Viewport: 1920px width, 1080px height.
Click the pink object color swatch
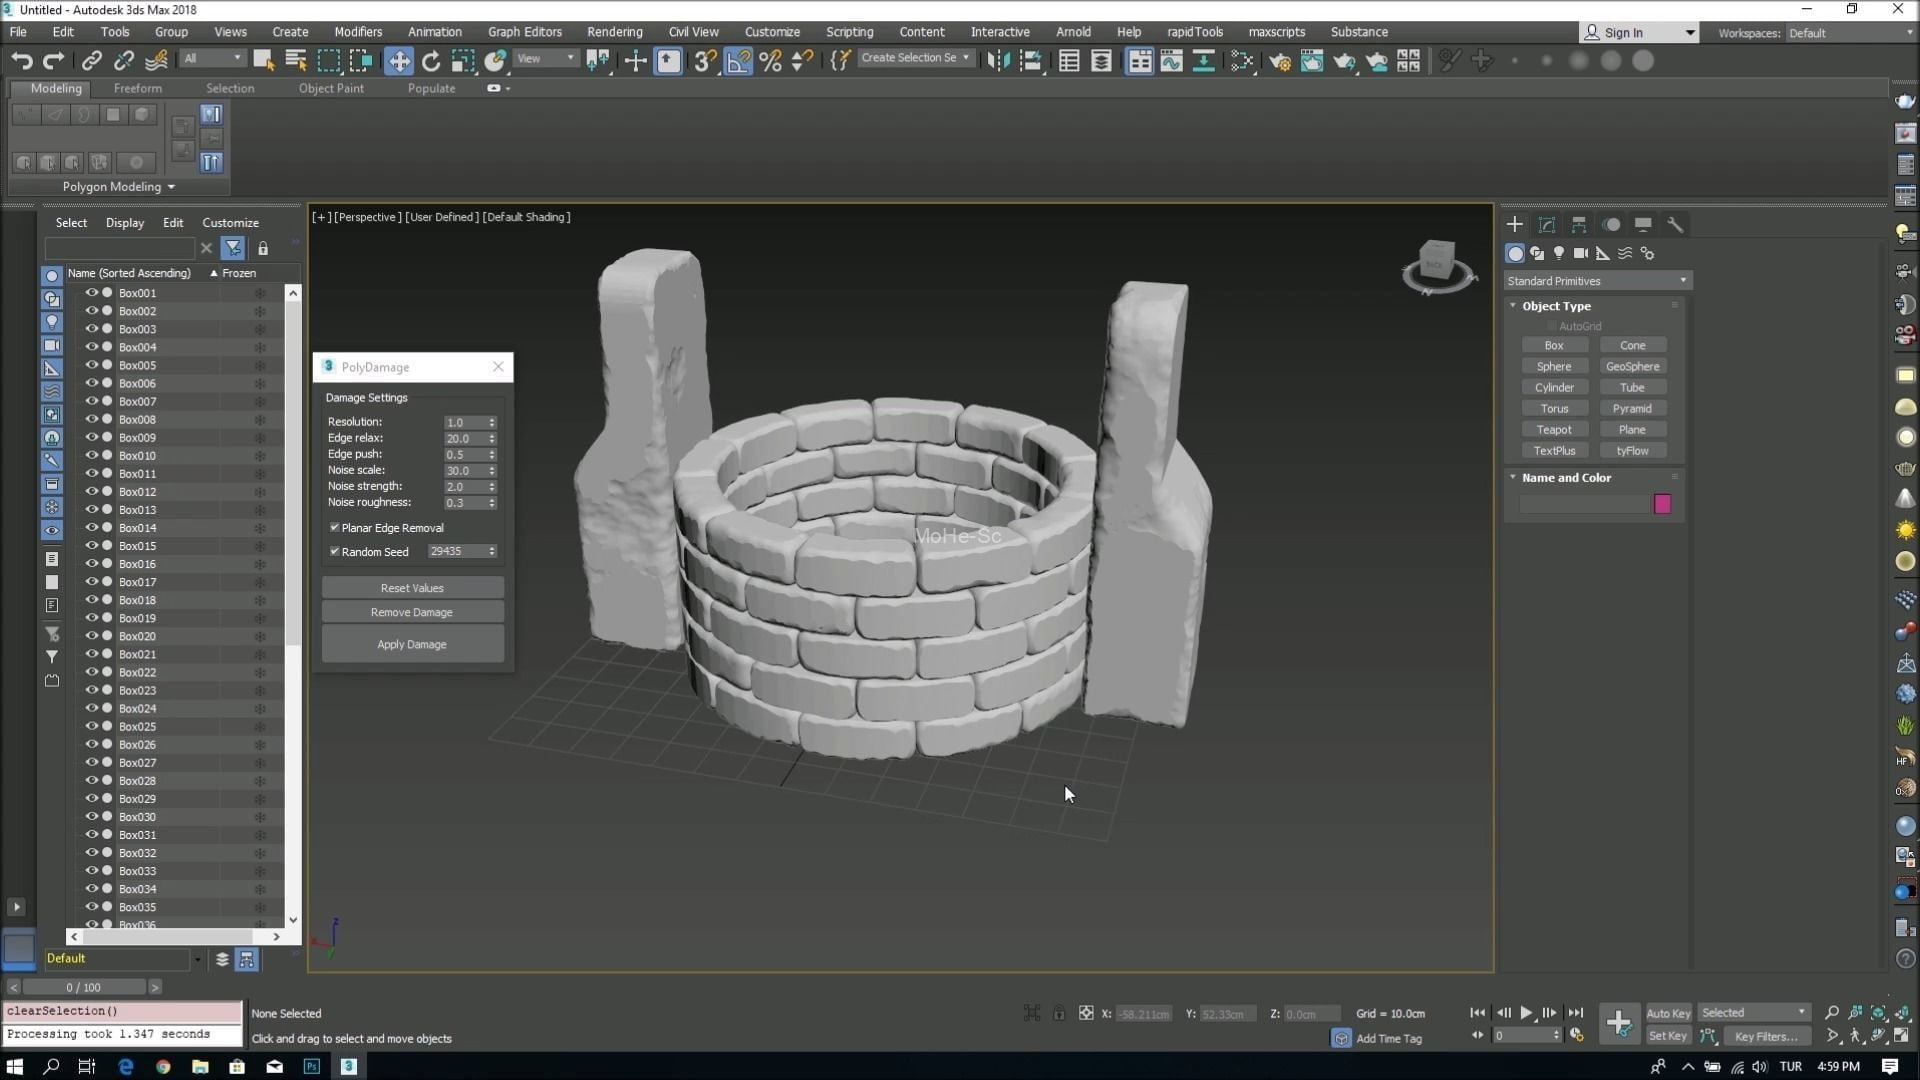pos(1662,505)
